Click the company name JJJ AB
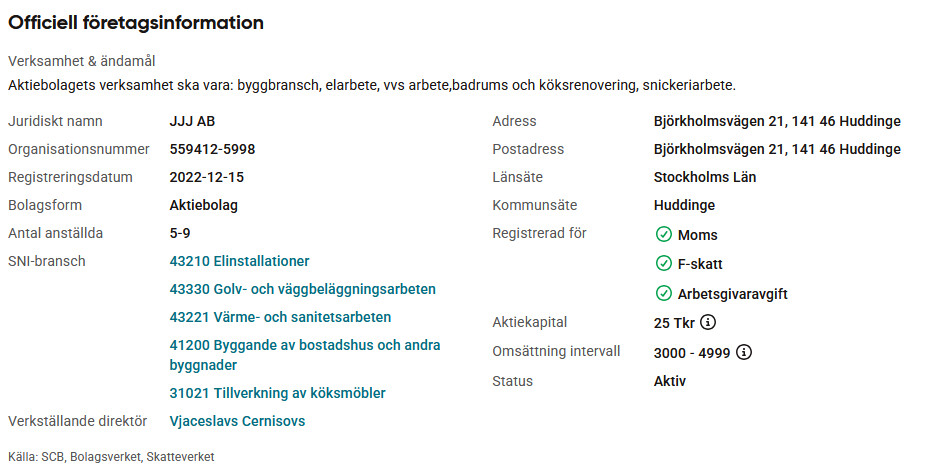This screenshot has width=949, height=469. 192,121
